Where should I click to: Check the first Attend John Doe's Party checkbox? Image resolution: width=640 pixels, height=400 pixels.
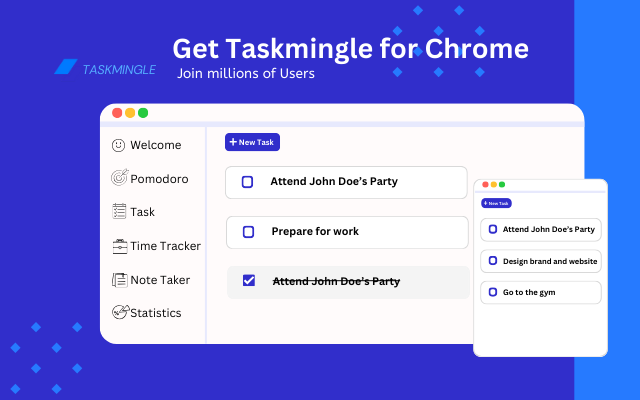(x=247, y=182)
